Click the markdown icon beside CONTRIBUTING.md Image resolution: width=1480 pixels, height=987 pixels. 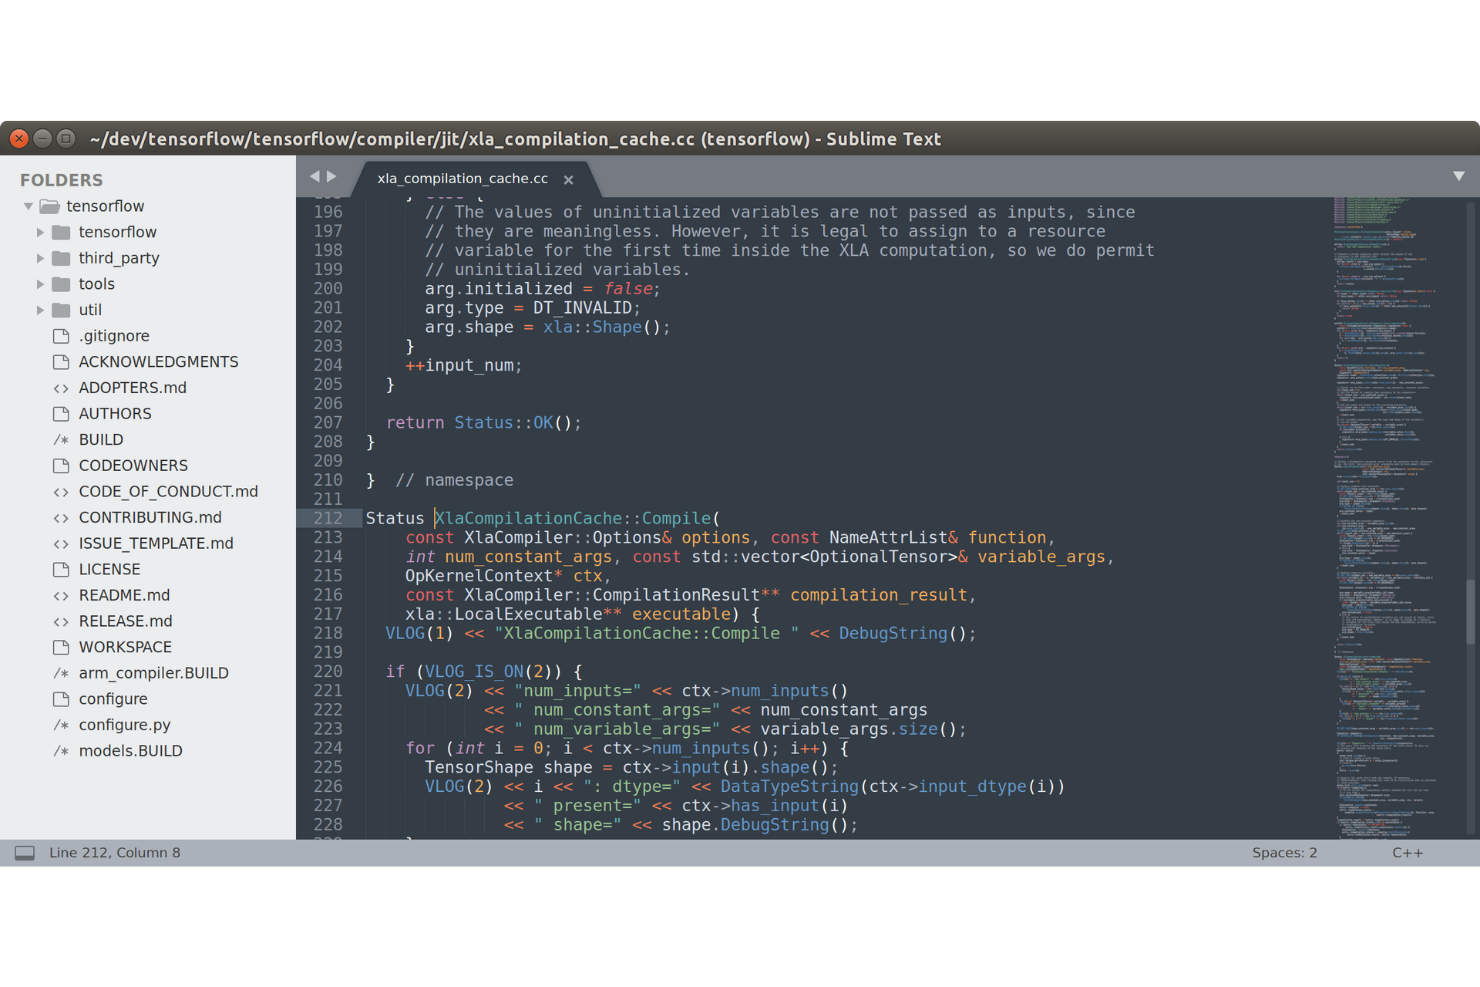pos(61,517)
